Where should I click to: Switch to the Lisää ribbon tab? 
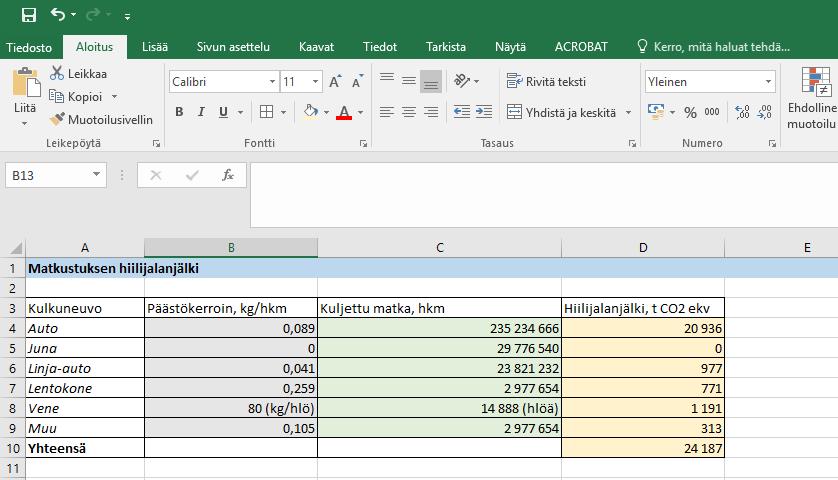[x=155, y=47]
